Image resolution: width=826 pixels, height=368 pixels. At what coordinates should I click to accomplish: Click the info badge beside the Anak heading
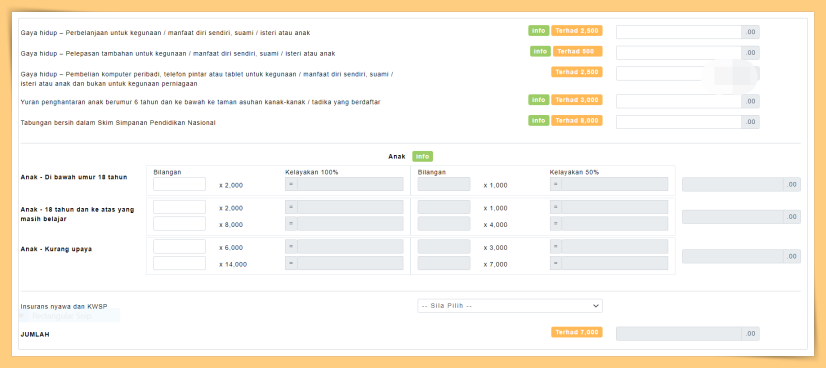pos(422,156)
